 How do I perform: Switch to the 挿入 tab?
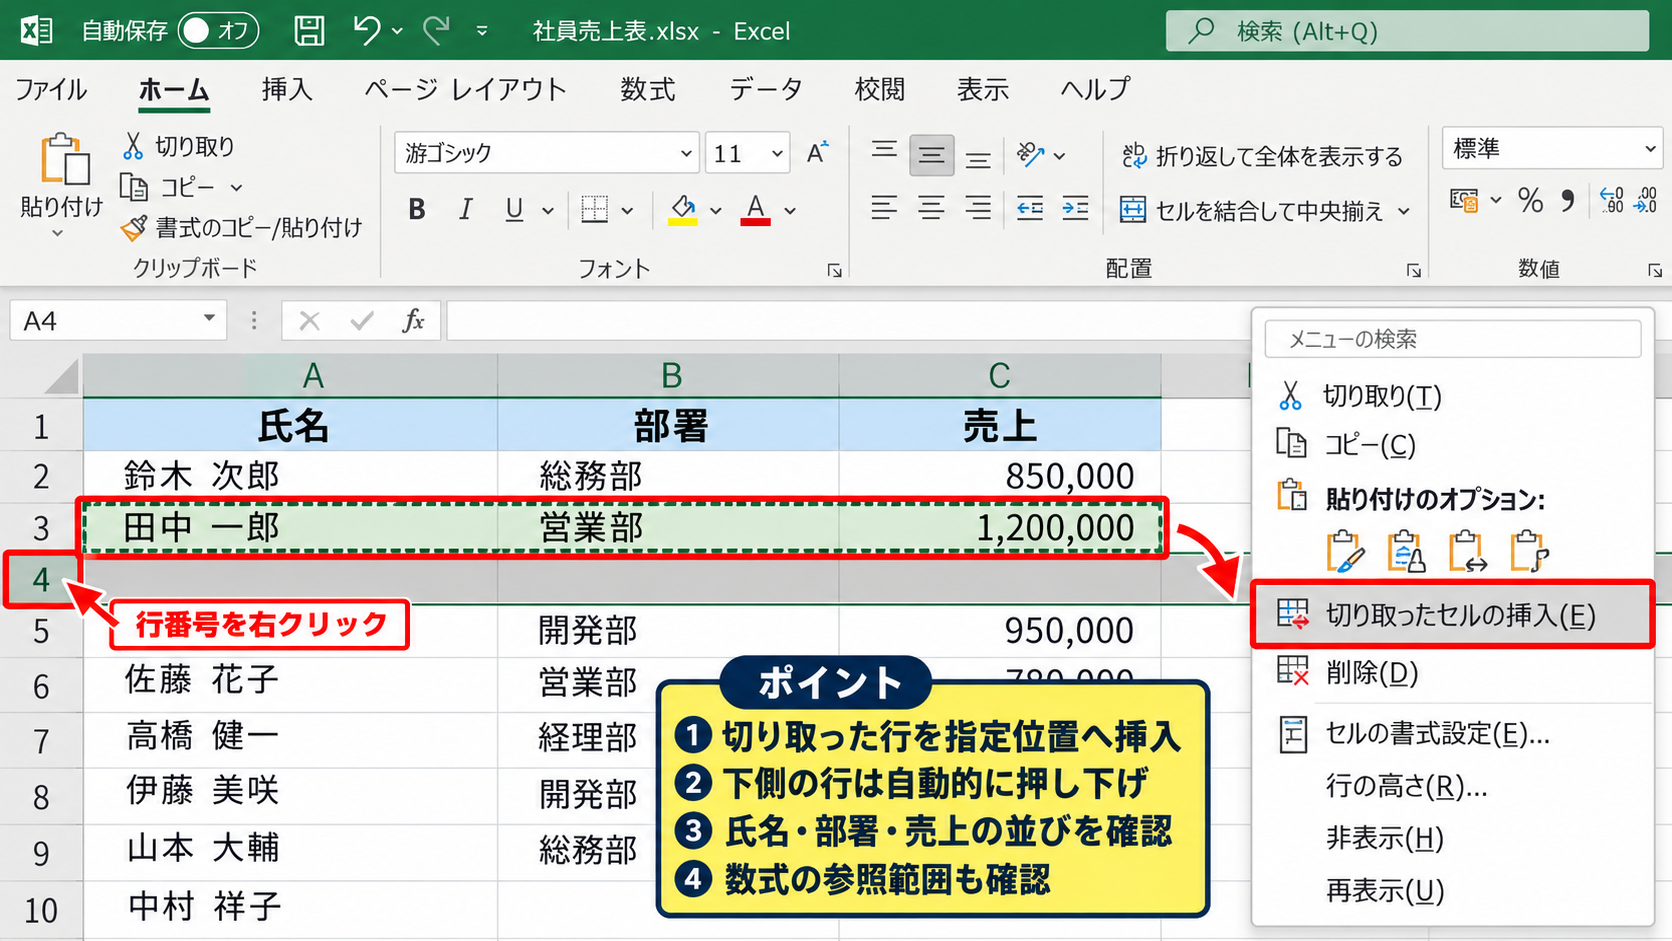pos(287,89)
